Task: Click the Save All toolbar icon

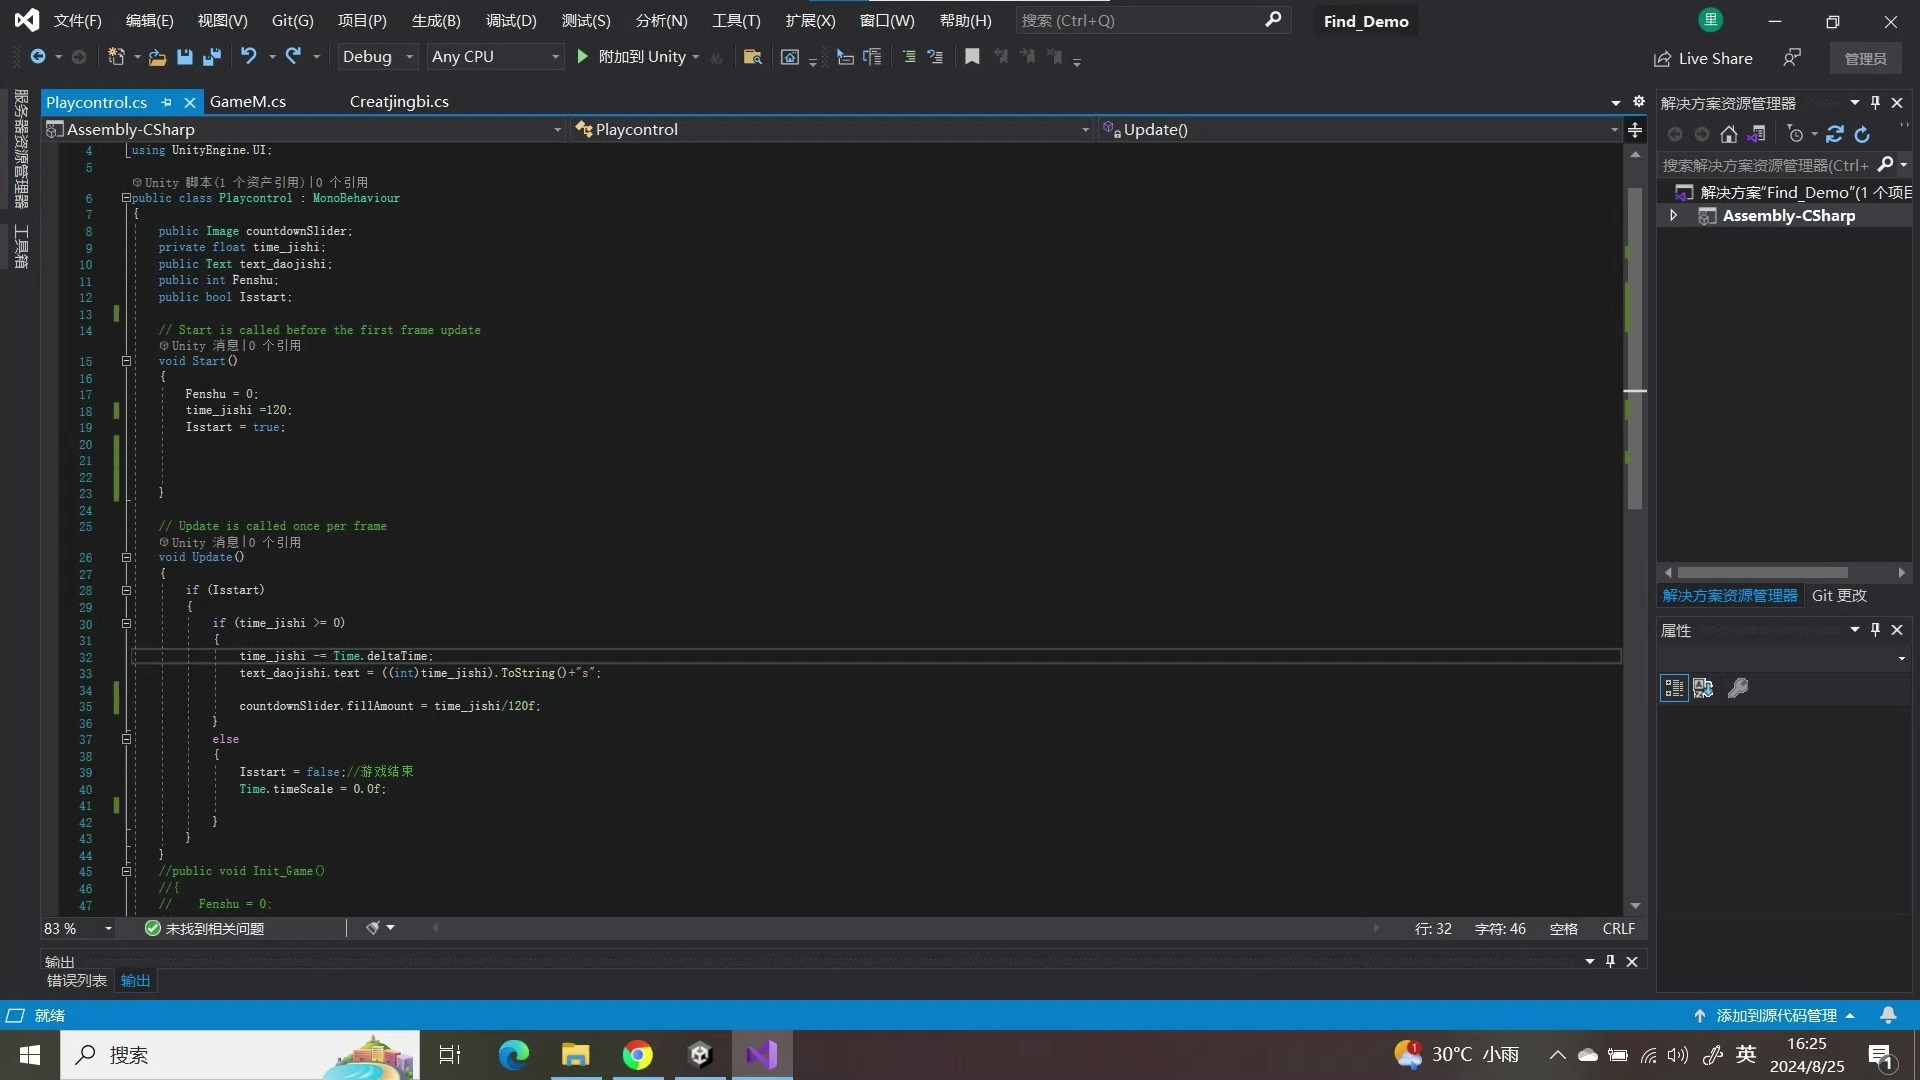Action: tap(211, 57)
